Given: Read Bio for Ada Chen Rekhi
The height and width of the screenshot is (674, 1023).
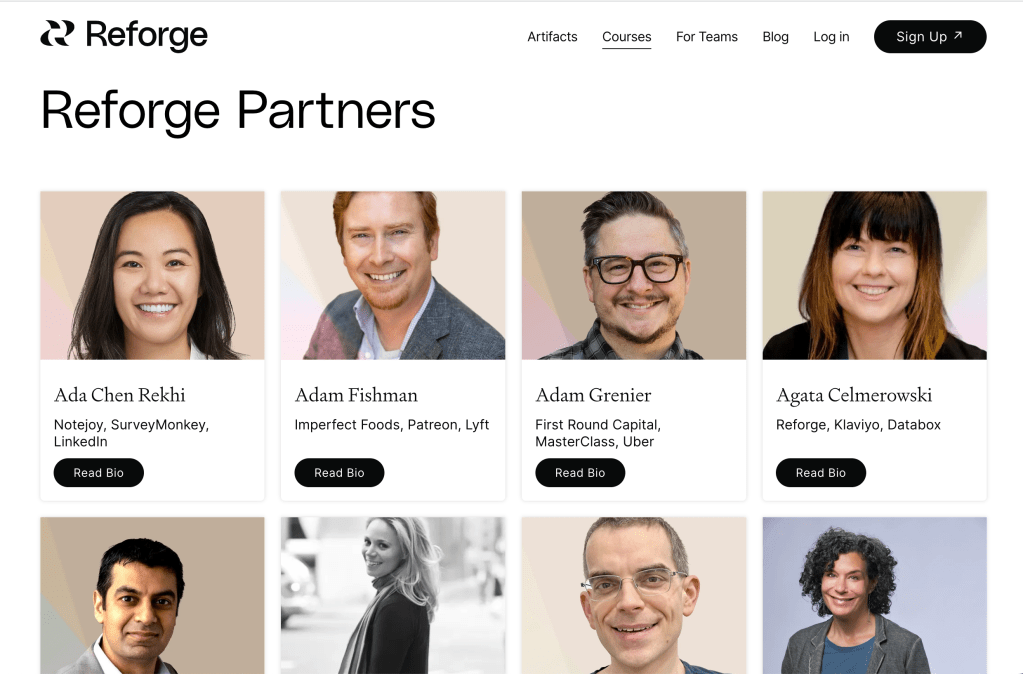Looking at the screenshot, I should [x=99, y=473].
